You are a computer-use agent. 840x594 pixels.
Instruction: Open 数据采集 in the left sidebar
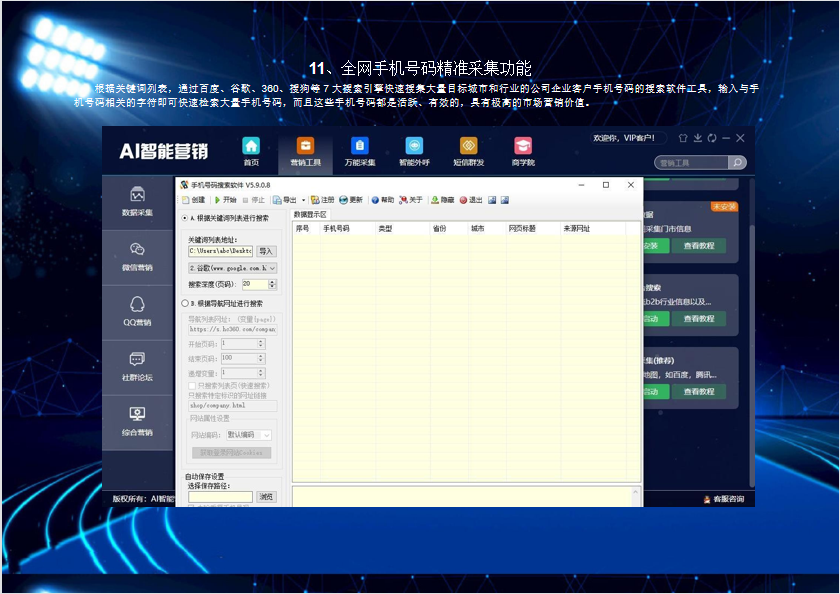(137, 201)
